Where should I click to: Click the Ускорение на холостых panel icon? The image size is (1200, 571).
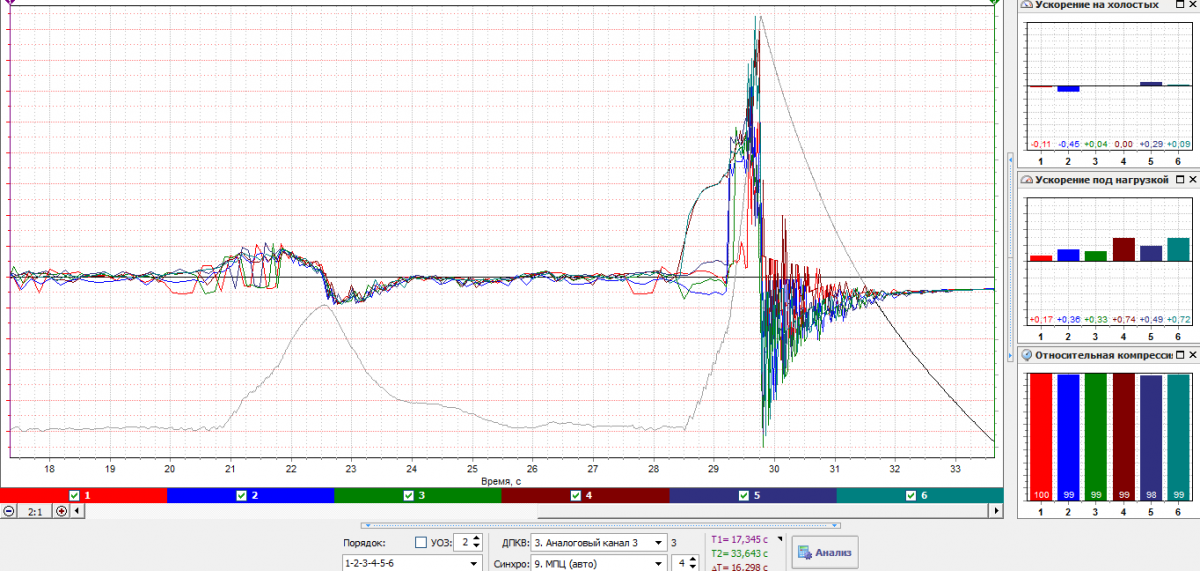[x=1026, y=5]
